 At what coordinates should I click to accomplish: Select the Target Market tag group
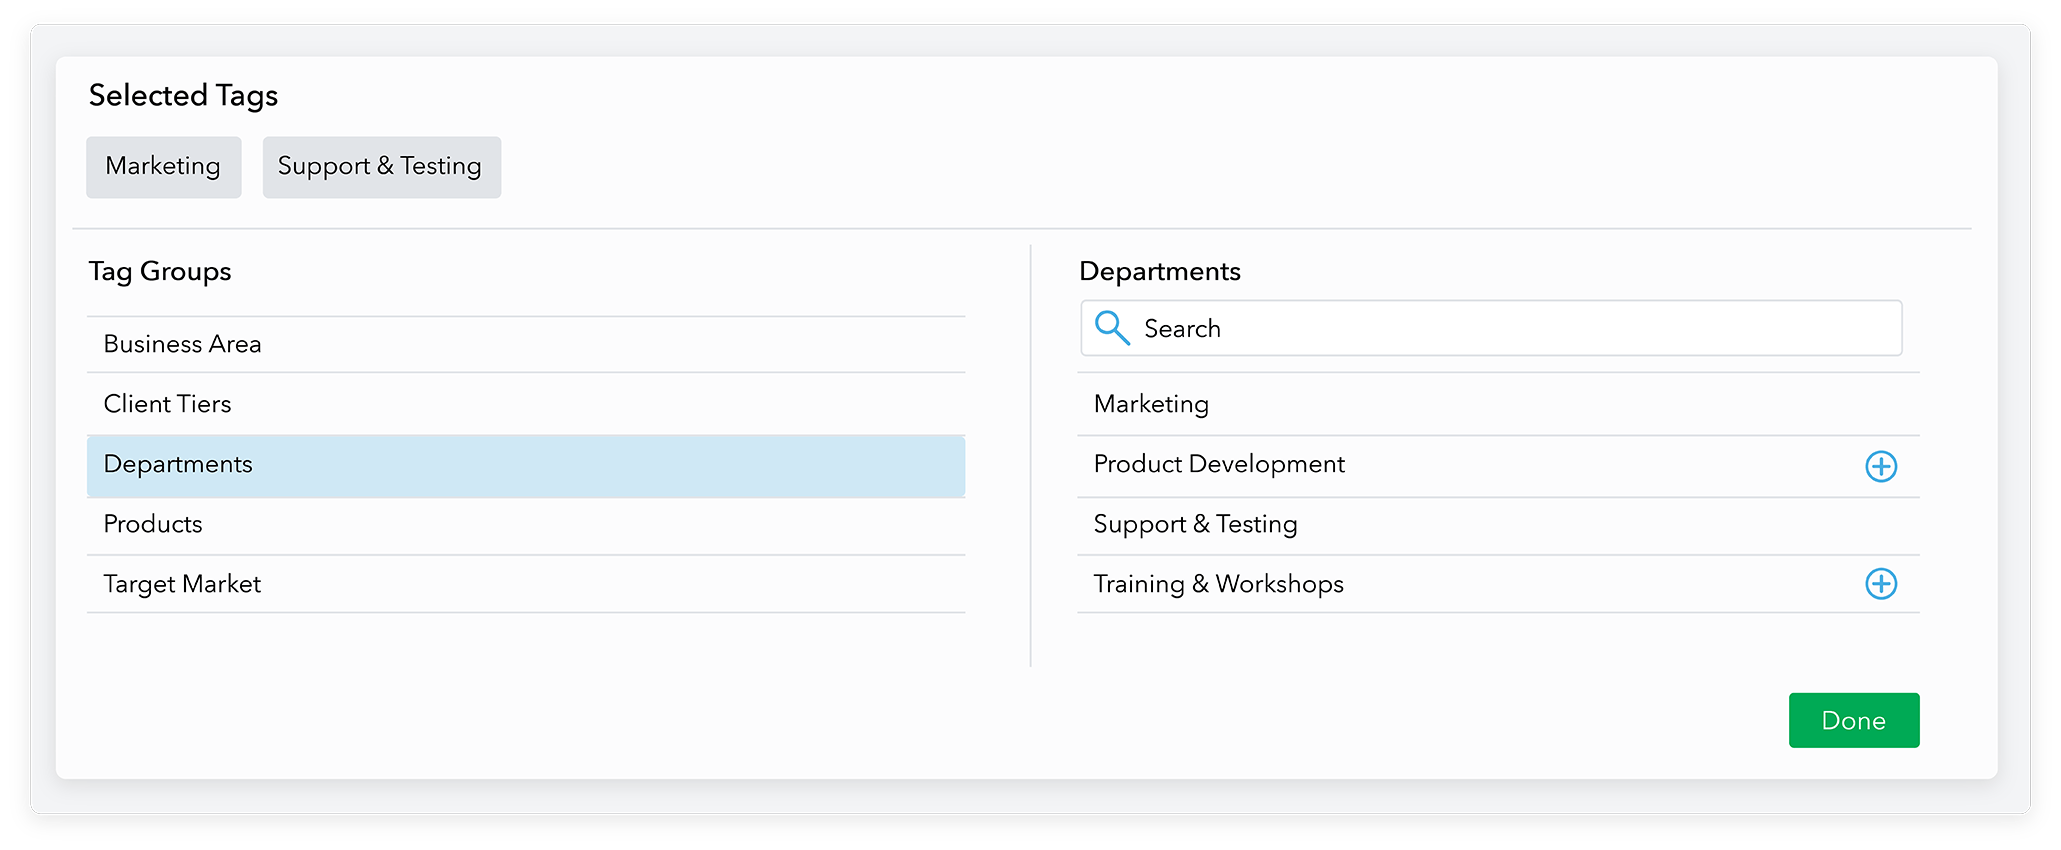point(526,584)
